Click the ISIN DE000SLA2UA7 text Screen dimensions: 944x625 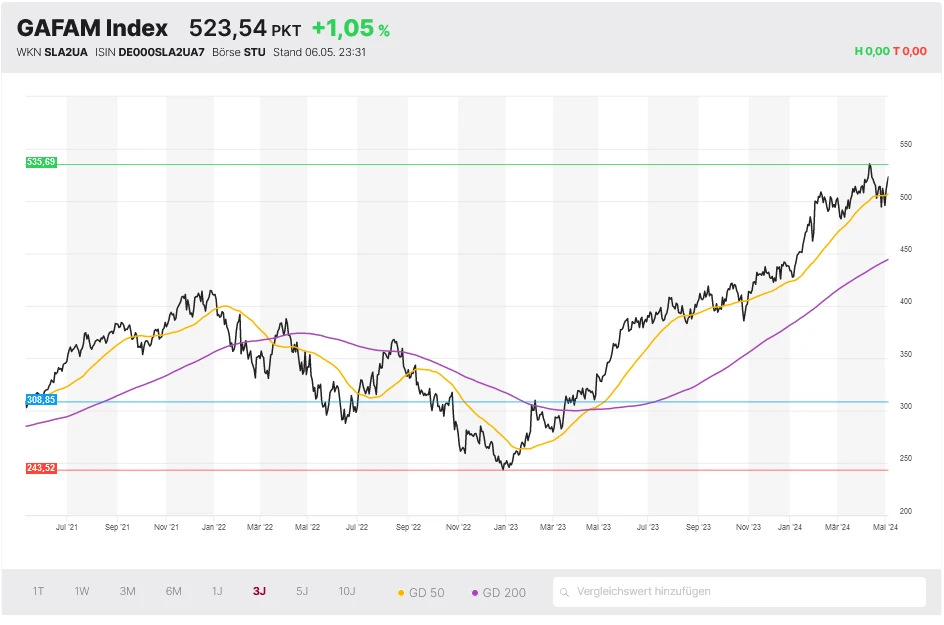[x=152, y=52]
